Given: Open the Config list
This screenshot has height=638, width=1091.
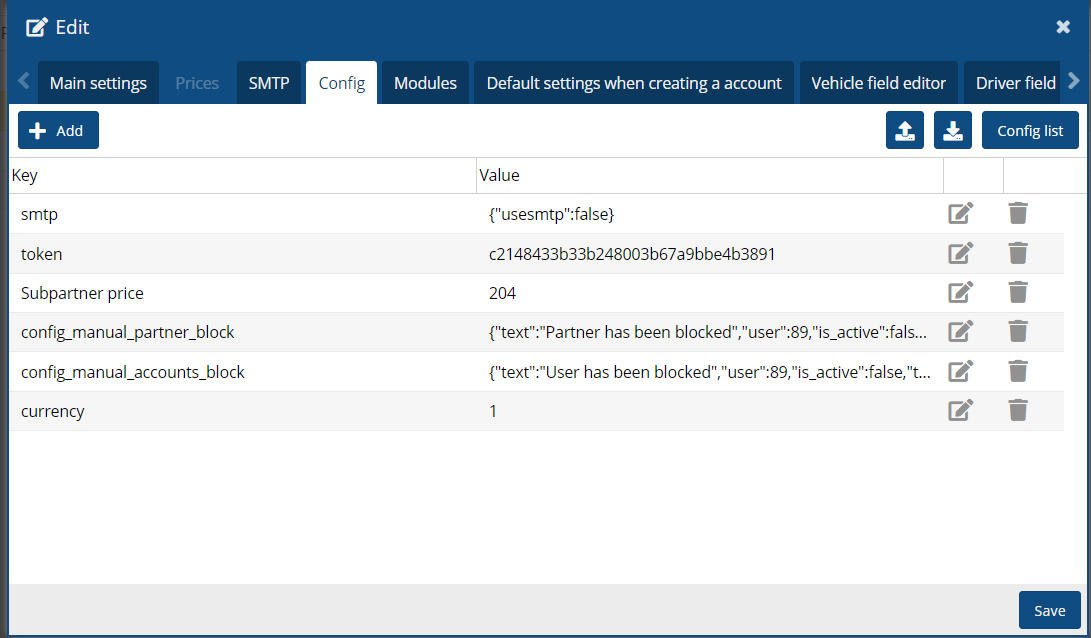Looking at the screenshot, I should [1030, 131].
